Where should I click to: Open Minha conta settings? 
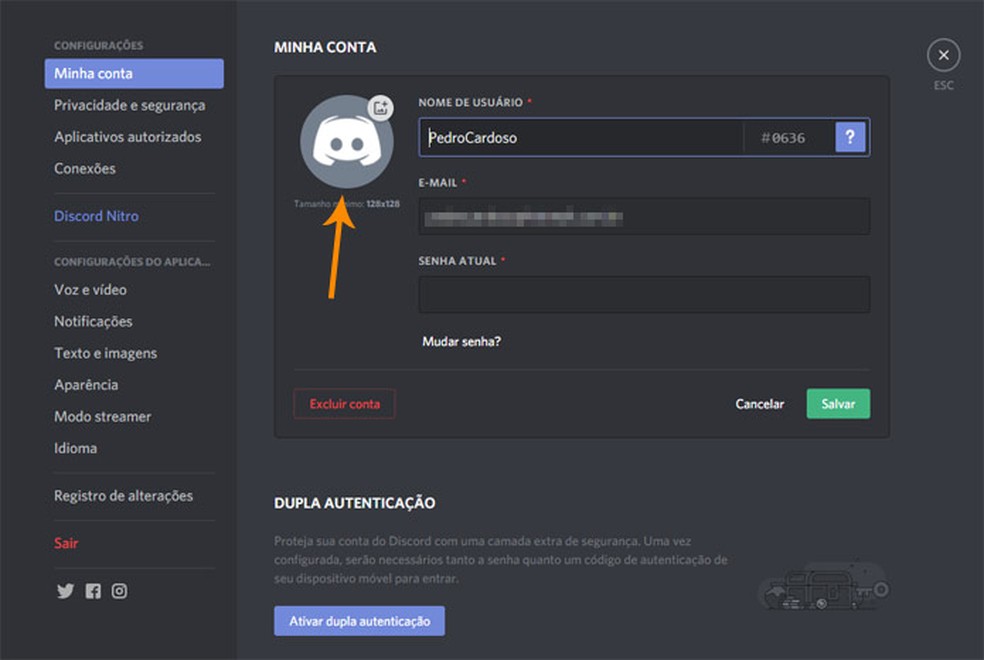point(134,73)
